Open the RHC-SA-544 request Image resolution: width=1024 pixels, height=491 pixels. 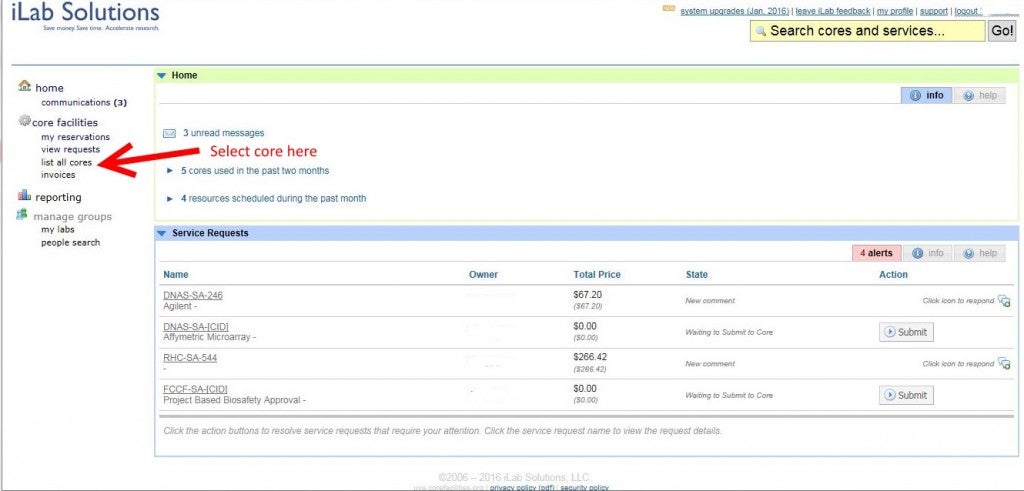[190, 358]
